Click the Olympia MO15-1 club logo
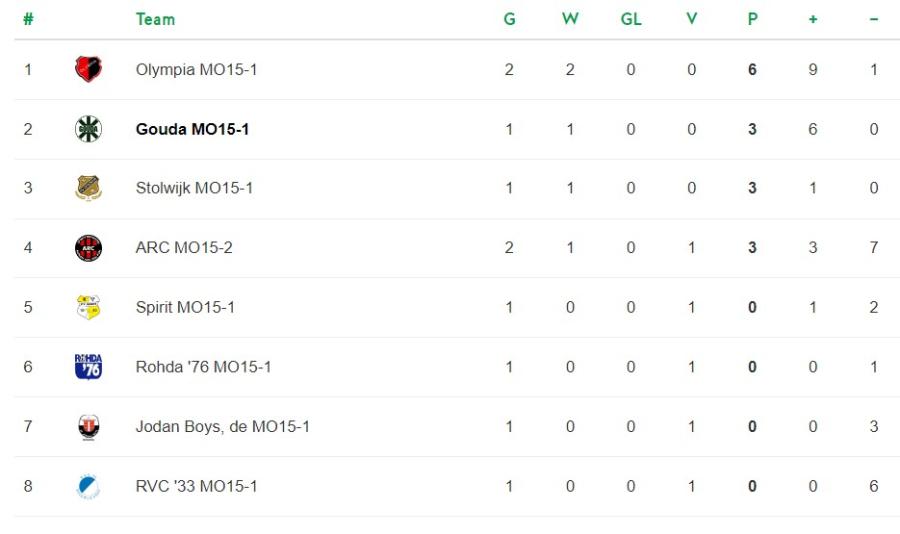This screenshot has width=900, height=534. 88,70
